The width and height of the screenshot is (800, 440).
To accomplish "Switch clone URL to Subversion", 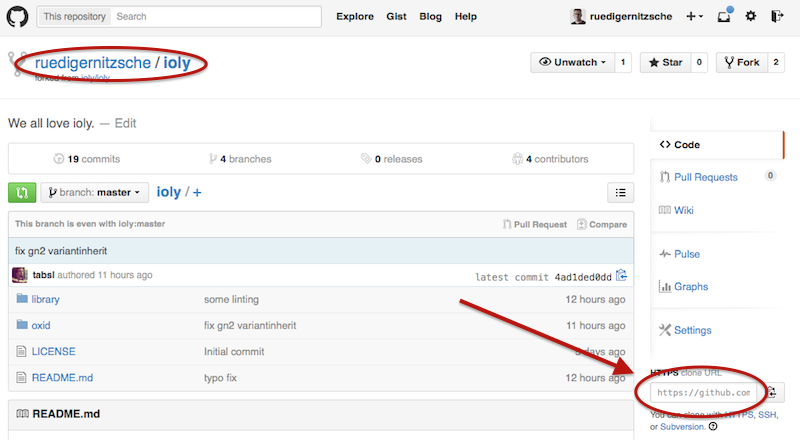I will [682, 427].
